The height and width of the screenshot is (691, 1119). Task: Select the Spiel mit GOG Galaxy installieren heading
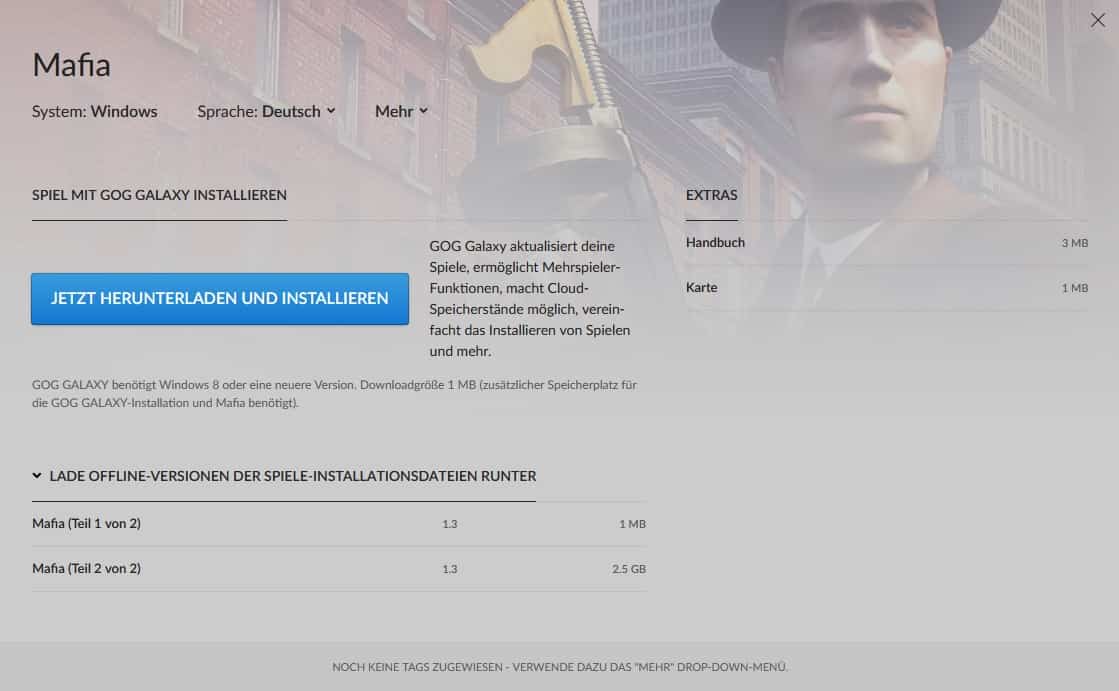pyautogui.click(x=159, y=195)
